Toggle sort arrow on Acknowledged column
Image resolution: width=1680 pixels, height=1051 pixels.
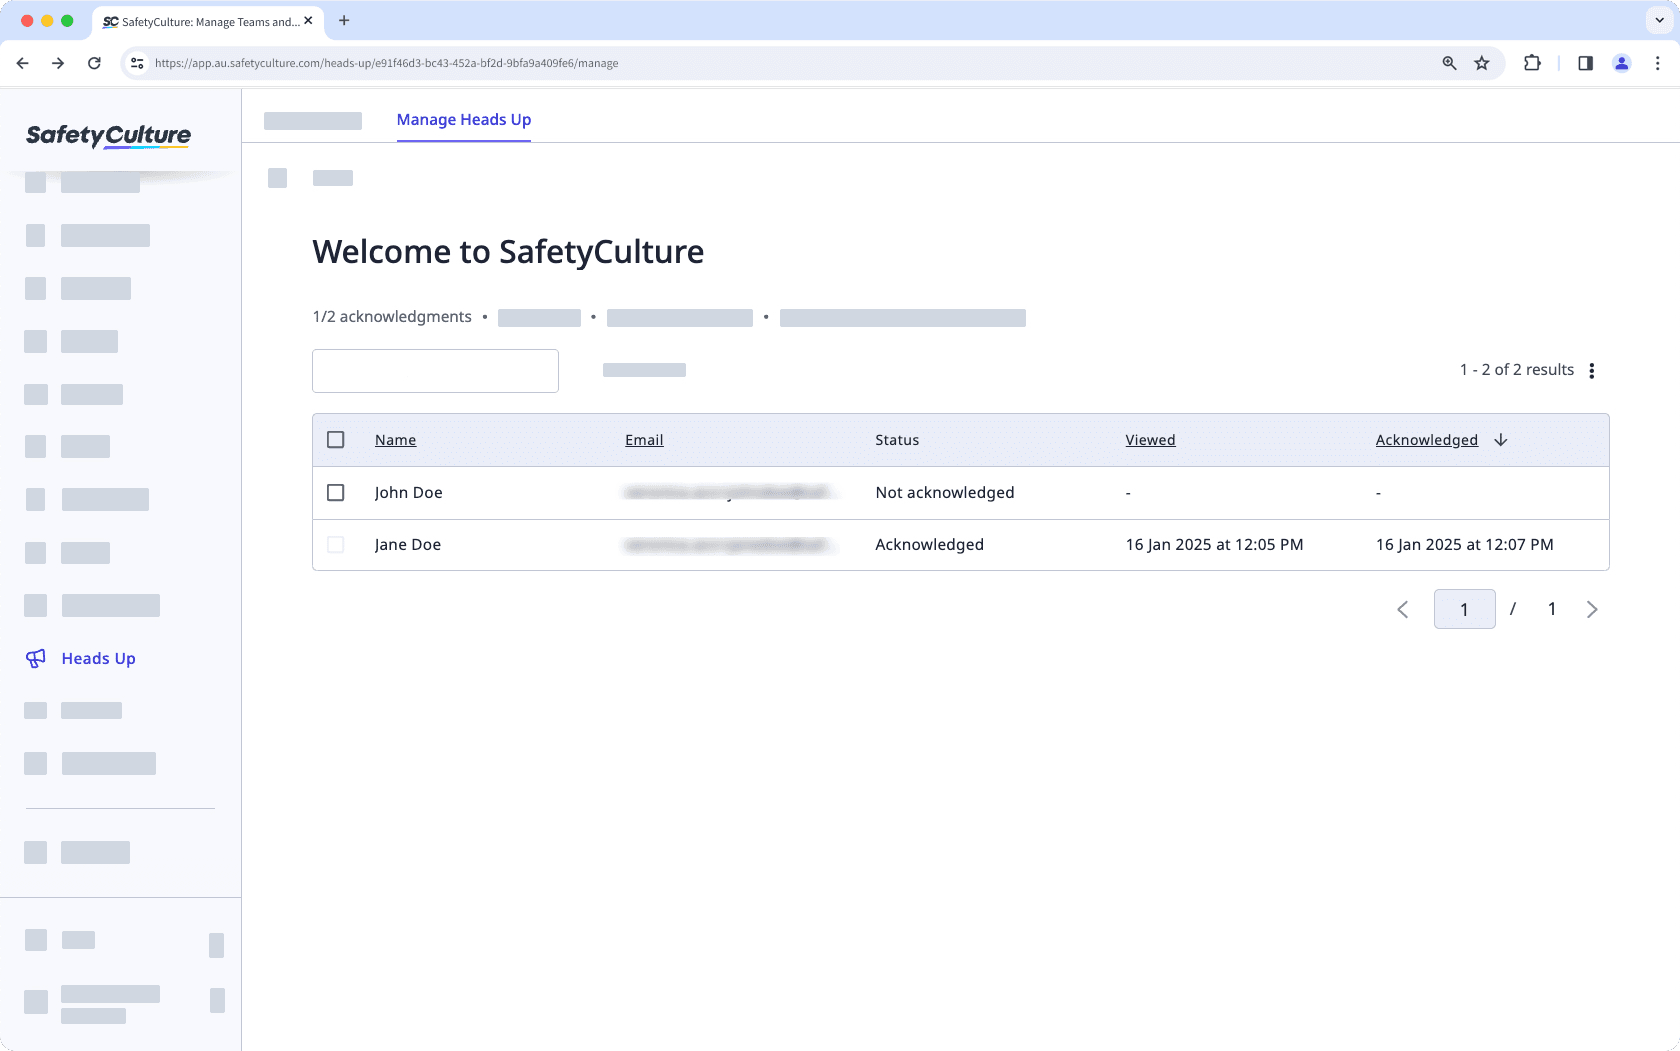point(1500,440)
